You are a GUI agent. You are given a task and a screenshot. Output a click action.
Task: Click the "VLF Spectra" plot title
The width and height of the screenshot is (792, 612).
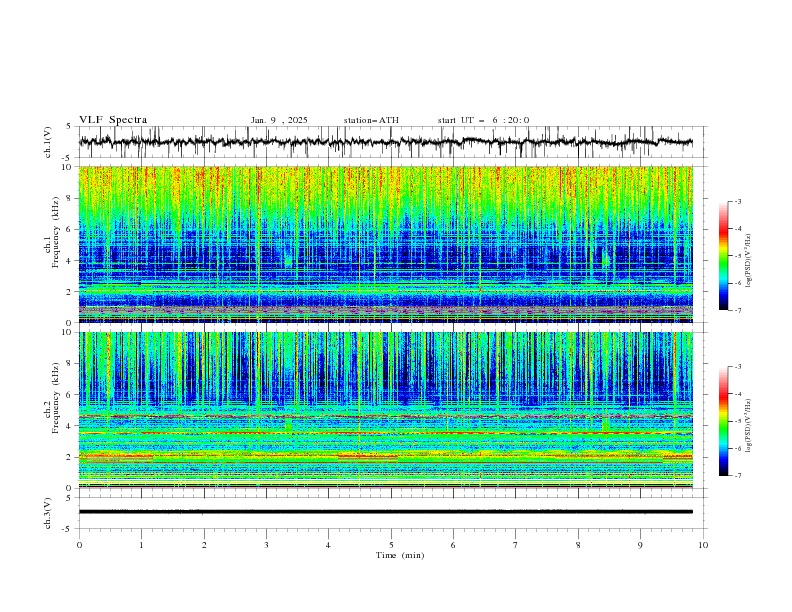point(113,120)
